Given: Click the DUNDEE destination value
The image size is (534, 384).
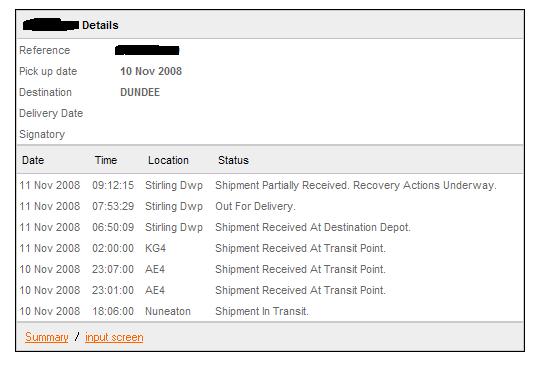Looking at the screenshot, I should (x=140, y=92).
